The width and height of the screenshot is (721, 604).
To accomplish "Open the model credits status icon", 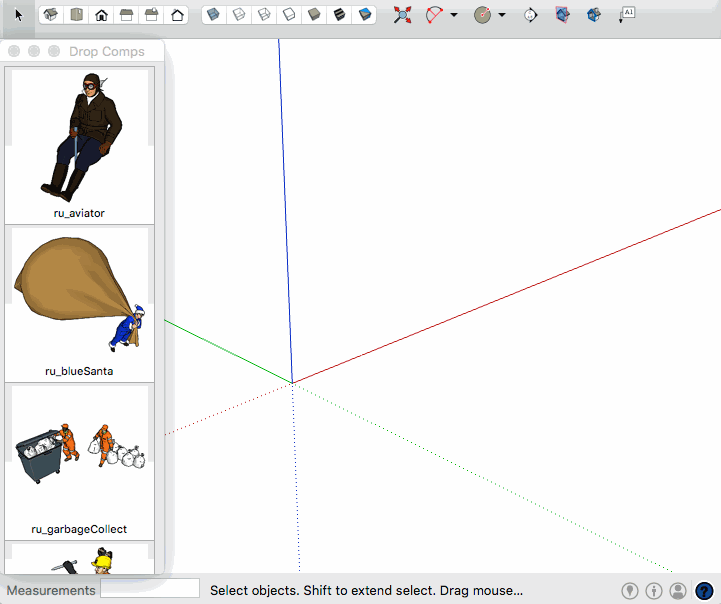I will (654, 591).
